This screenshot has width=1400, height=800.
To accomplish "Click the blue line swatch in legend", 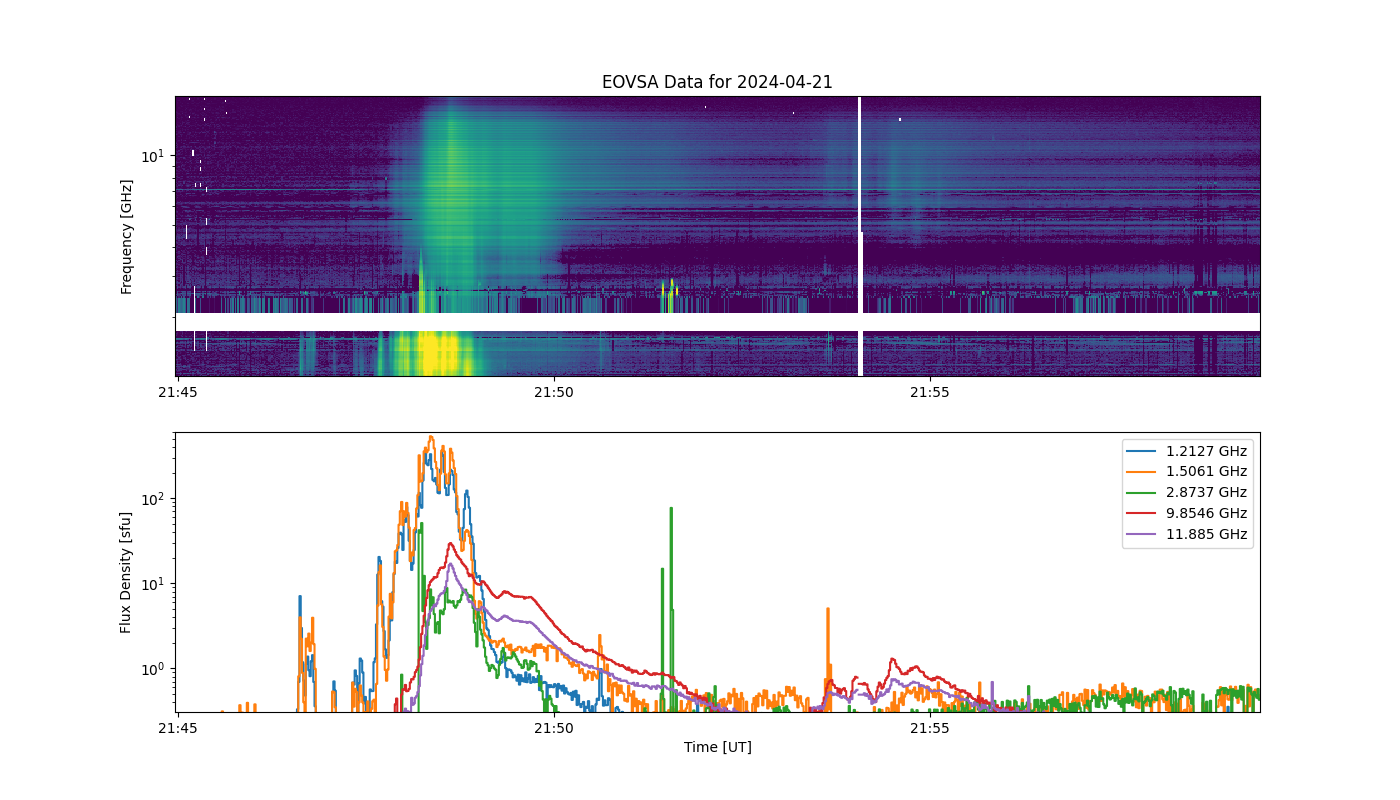I will [1145, 451].
